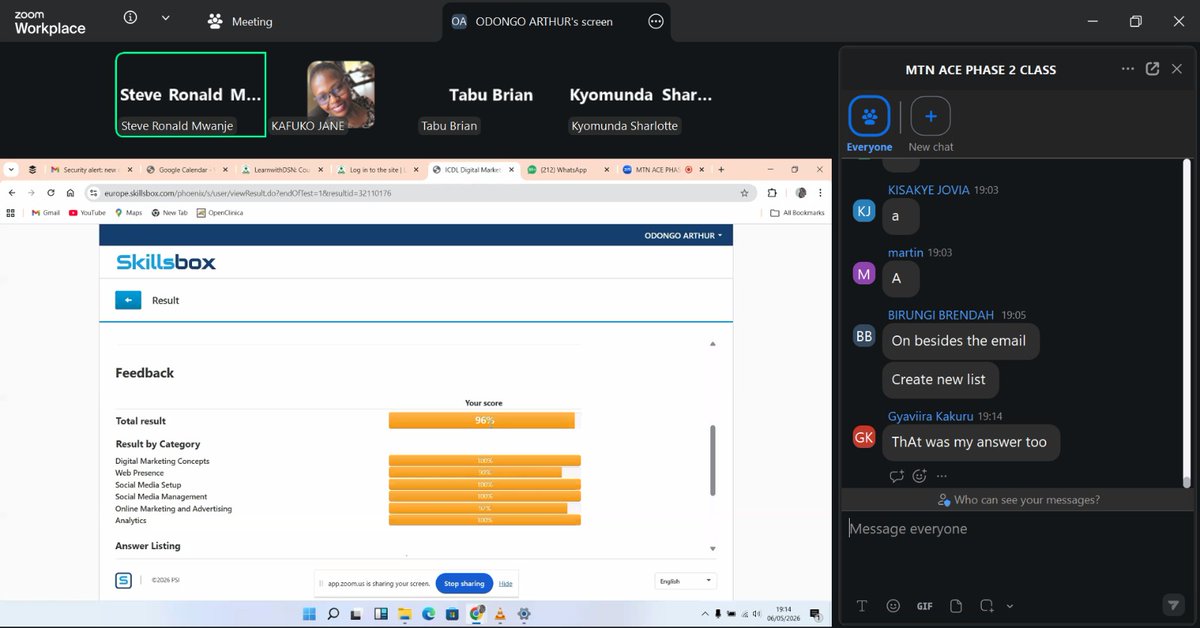Select KAFUKO JANE's video thumbnail
Viewport: 1200px width, 628px height.
point(341,94)
